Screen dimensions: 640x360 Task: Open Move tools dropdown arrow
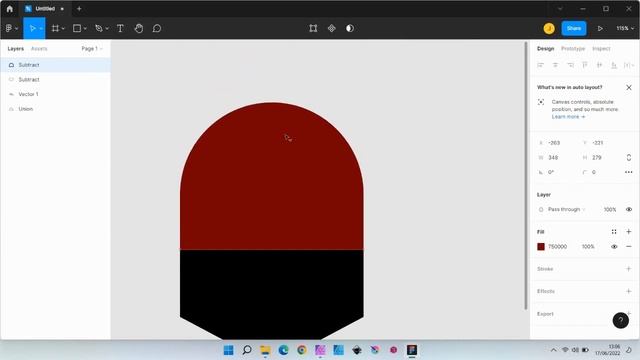[41, 29]
